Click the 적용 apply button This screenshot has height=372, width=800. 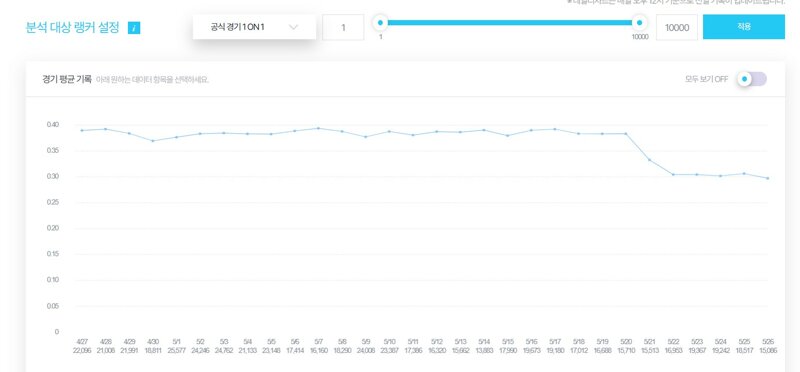click(x=744, y=27)
